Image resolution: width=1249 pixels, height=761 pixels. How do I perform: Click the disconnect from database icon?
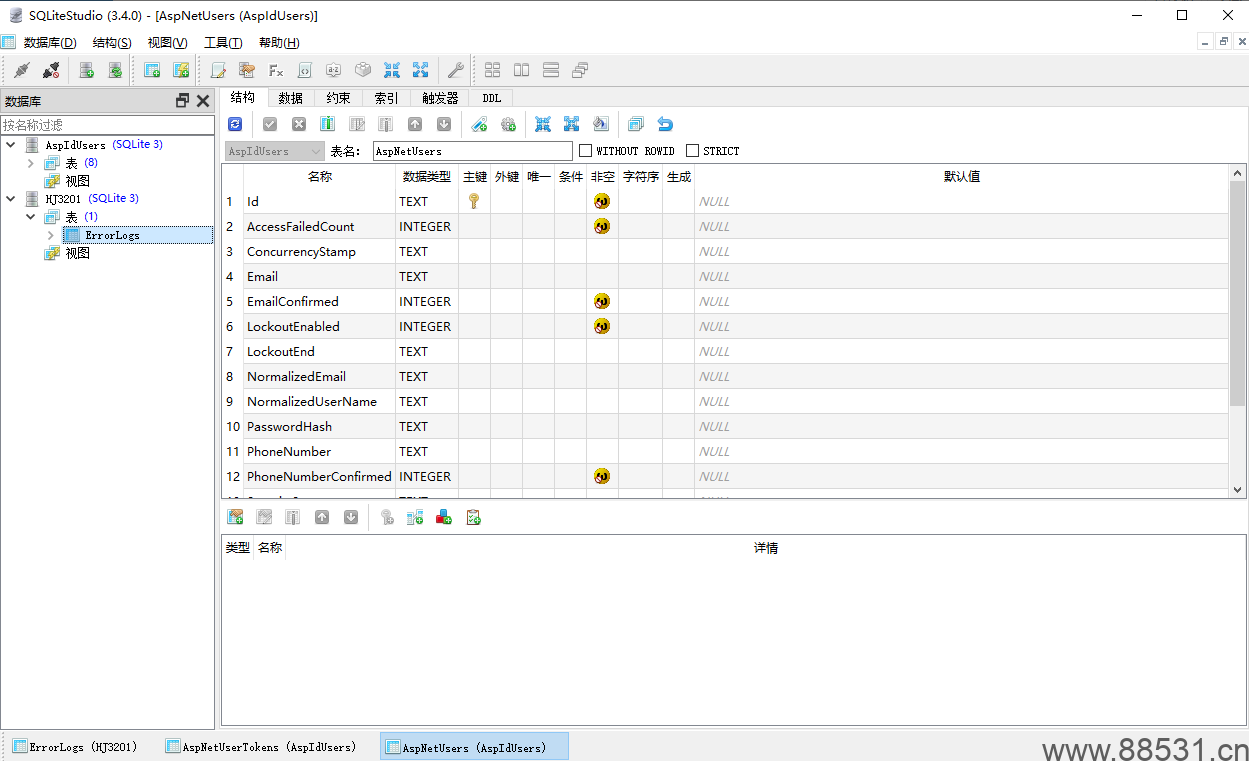point(51,70)
